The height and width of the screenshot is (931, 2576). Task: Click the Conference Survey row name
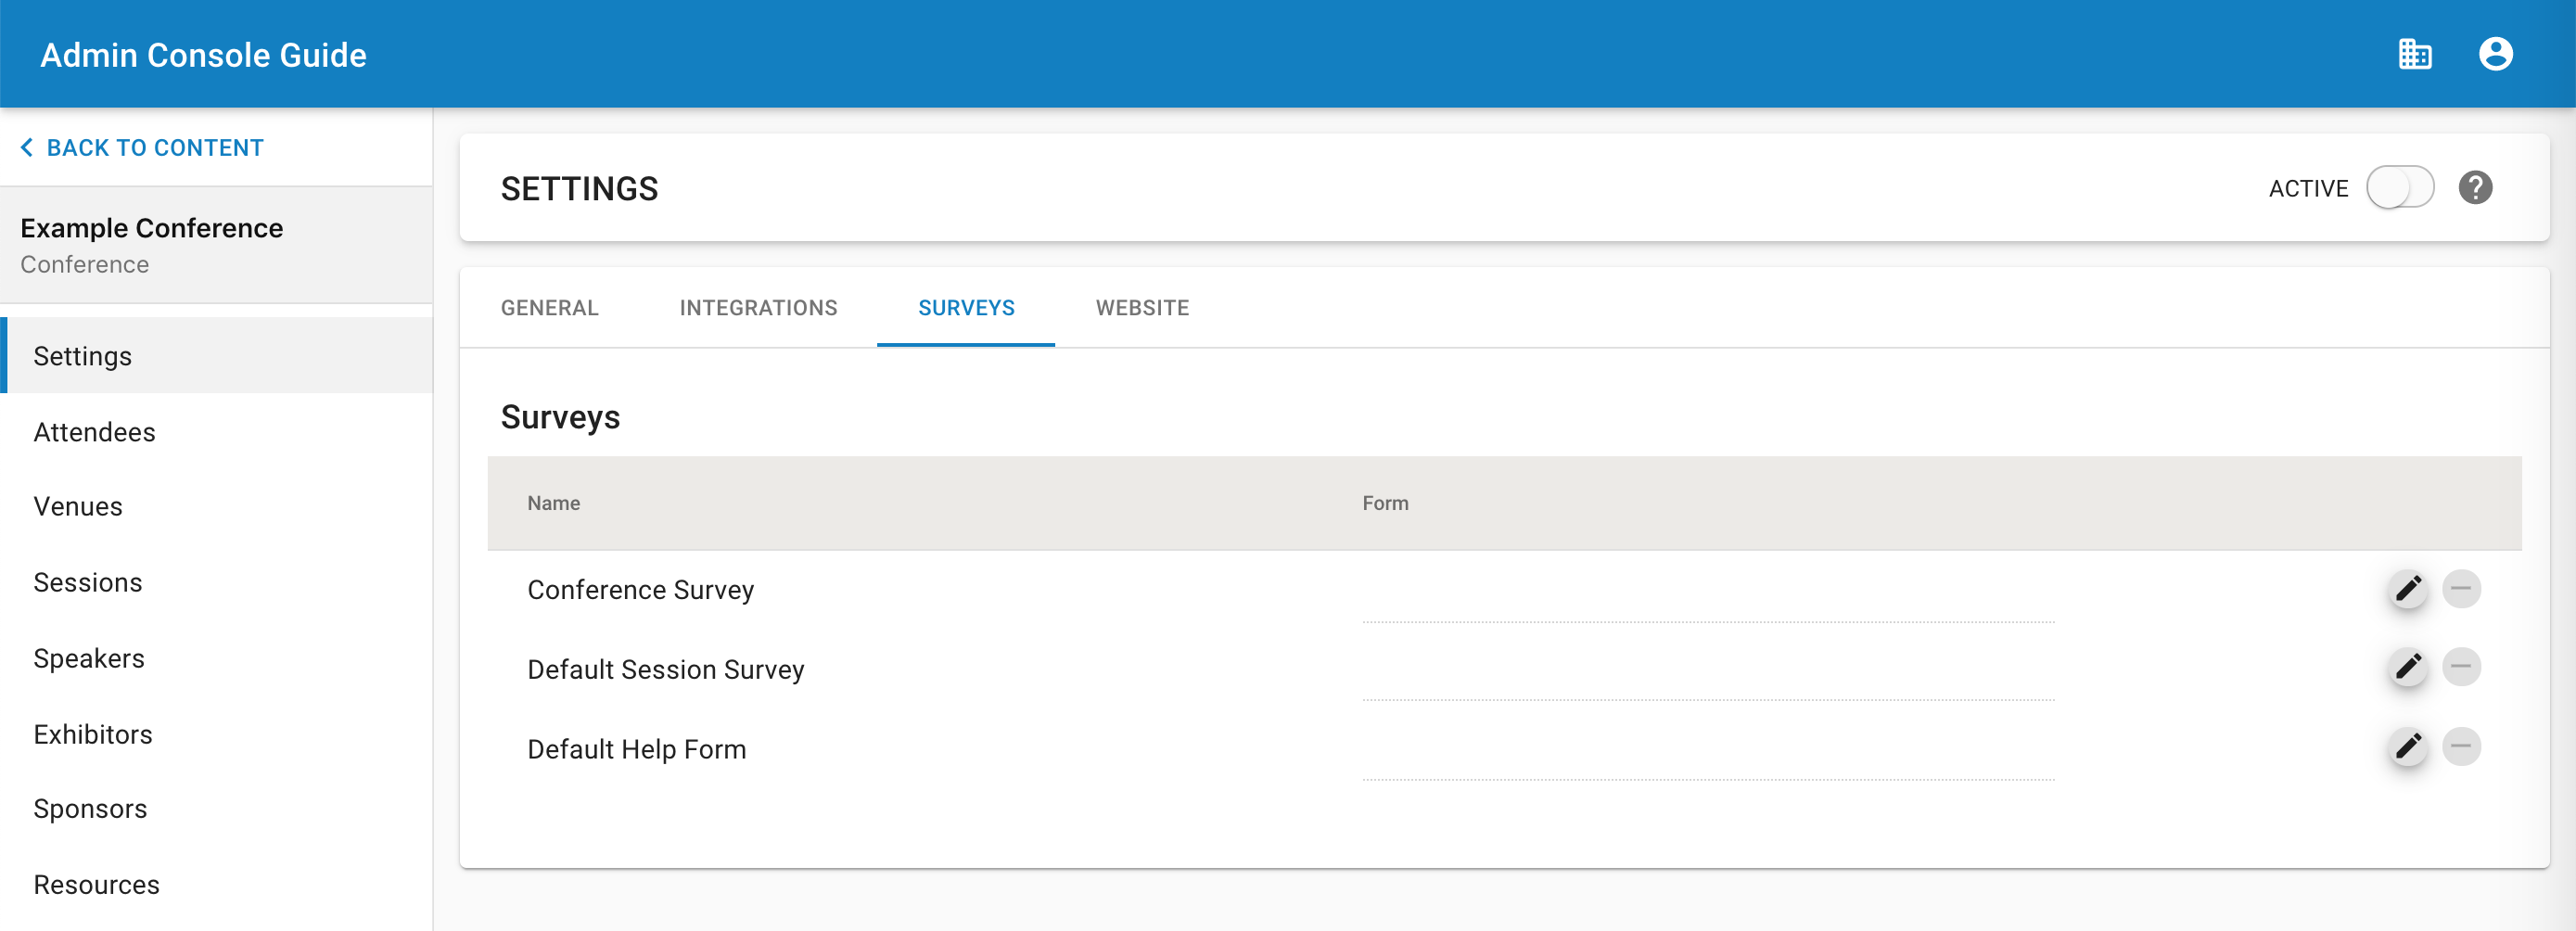tap(640, 590)
